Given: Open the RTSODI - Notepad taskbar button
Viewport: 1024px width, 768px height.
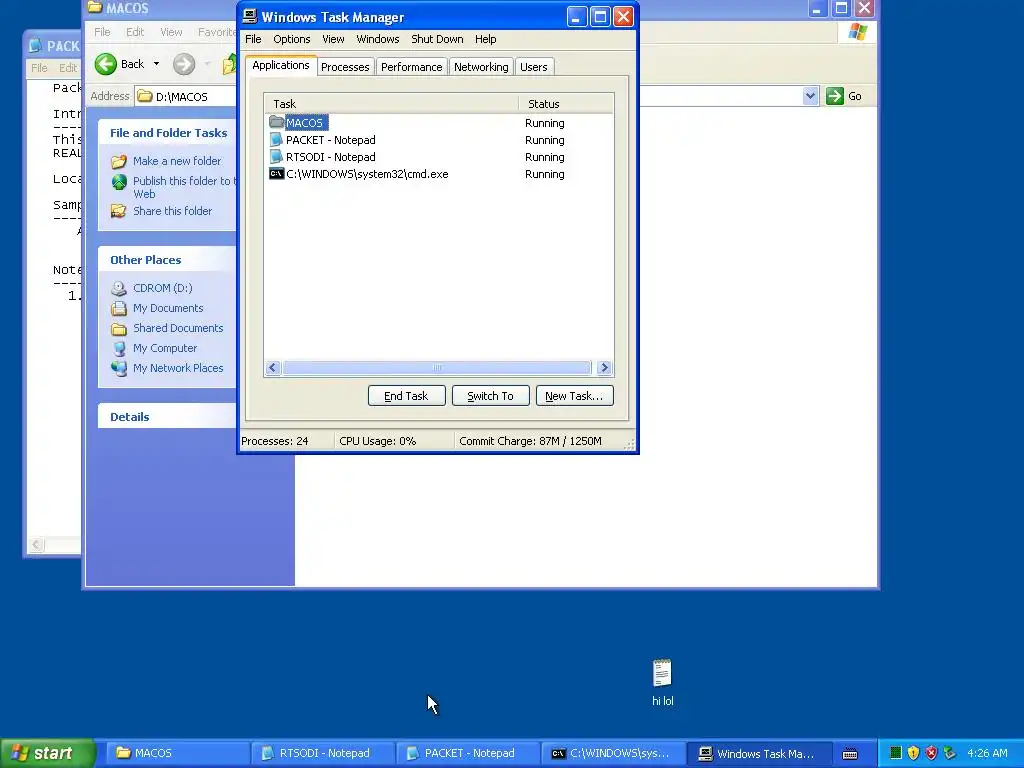Looking at the screenshot, I should [x=323, y=753].
